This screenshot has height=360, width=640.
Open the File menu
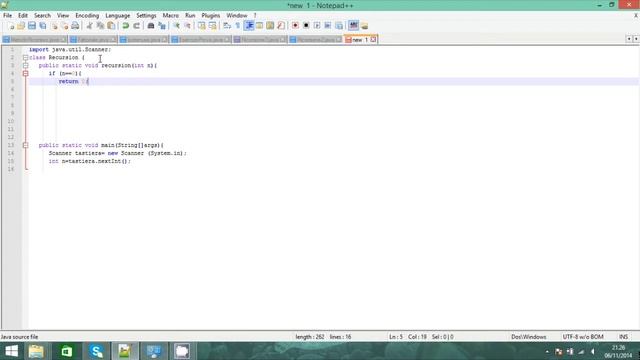(7, 16)
